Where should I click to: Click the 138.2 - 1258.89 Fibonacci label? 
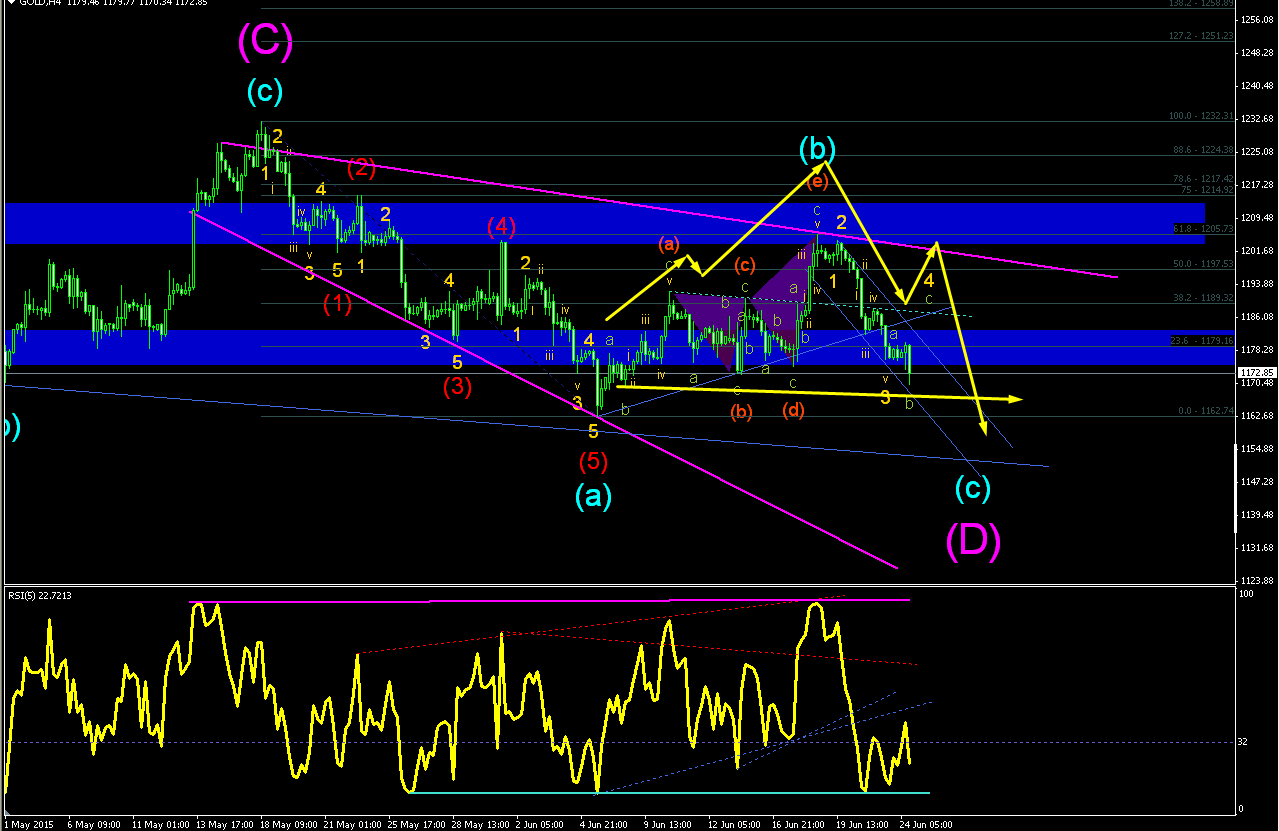click(1201, 4)
